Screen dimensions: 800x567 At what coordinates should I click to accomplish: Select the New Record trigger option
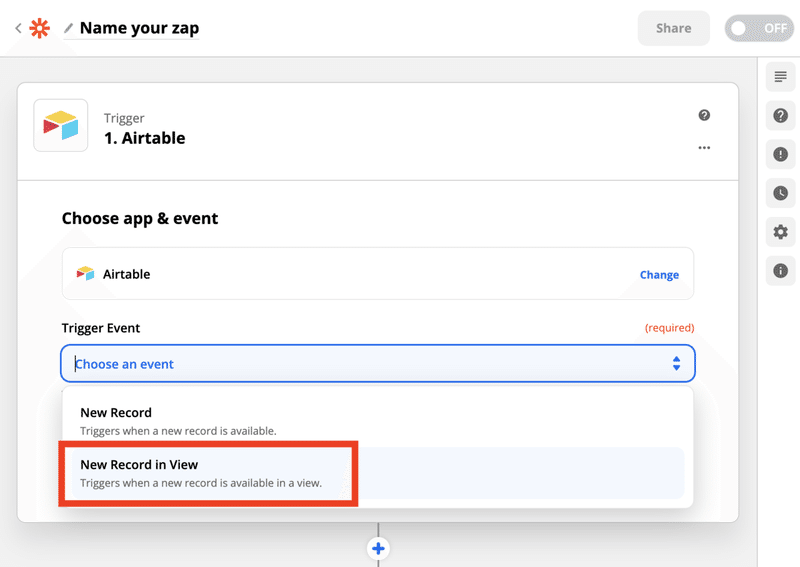(378, 421)
